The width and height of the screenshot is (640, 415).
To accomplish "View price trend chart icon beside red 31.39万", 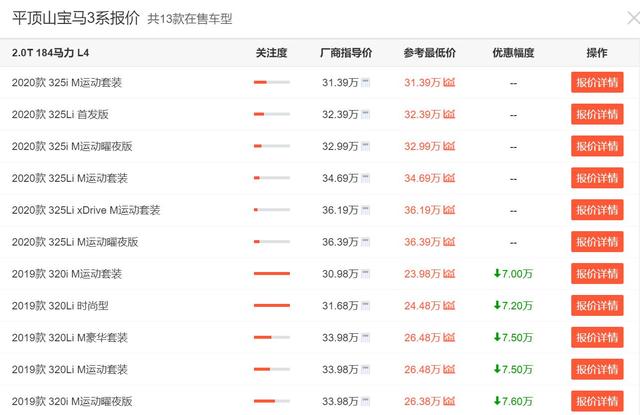I will [449, 82].
